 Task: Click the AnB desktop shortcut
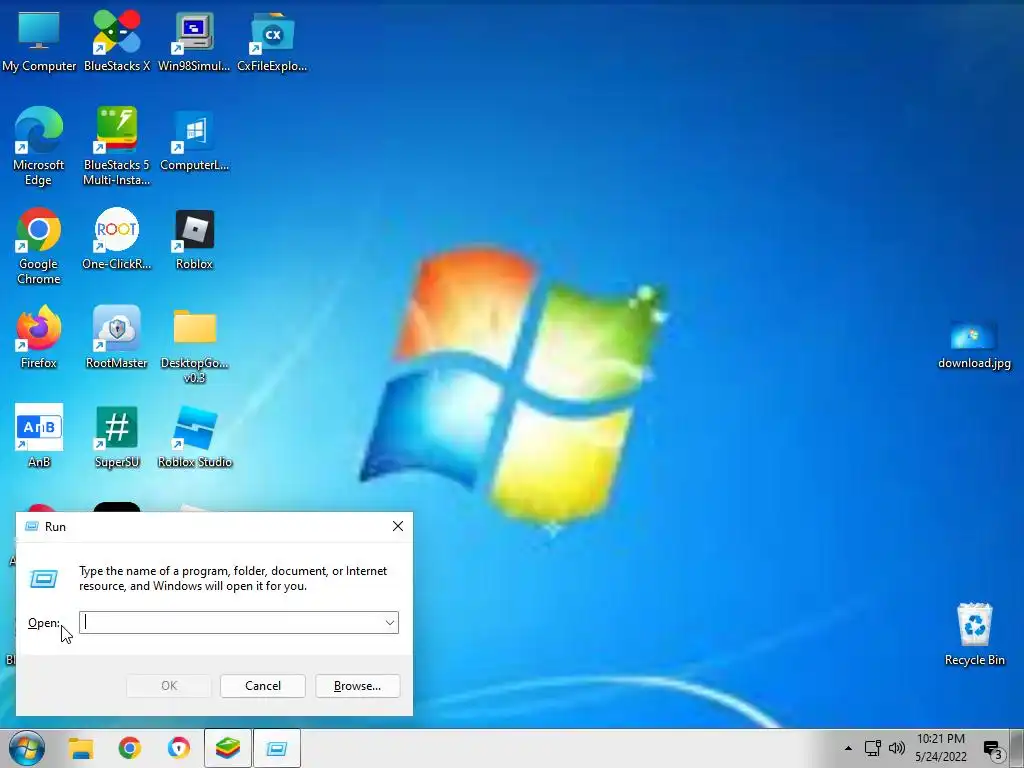[x=39, y=436]
